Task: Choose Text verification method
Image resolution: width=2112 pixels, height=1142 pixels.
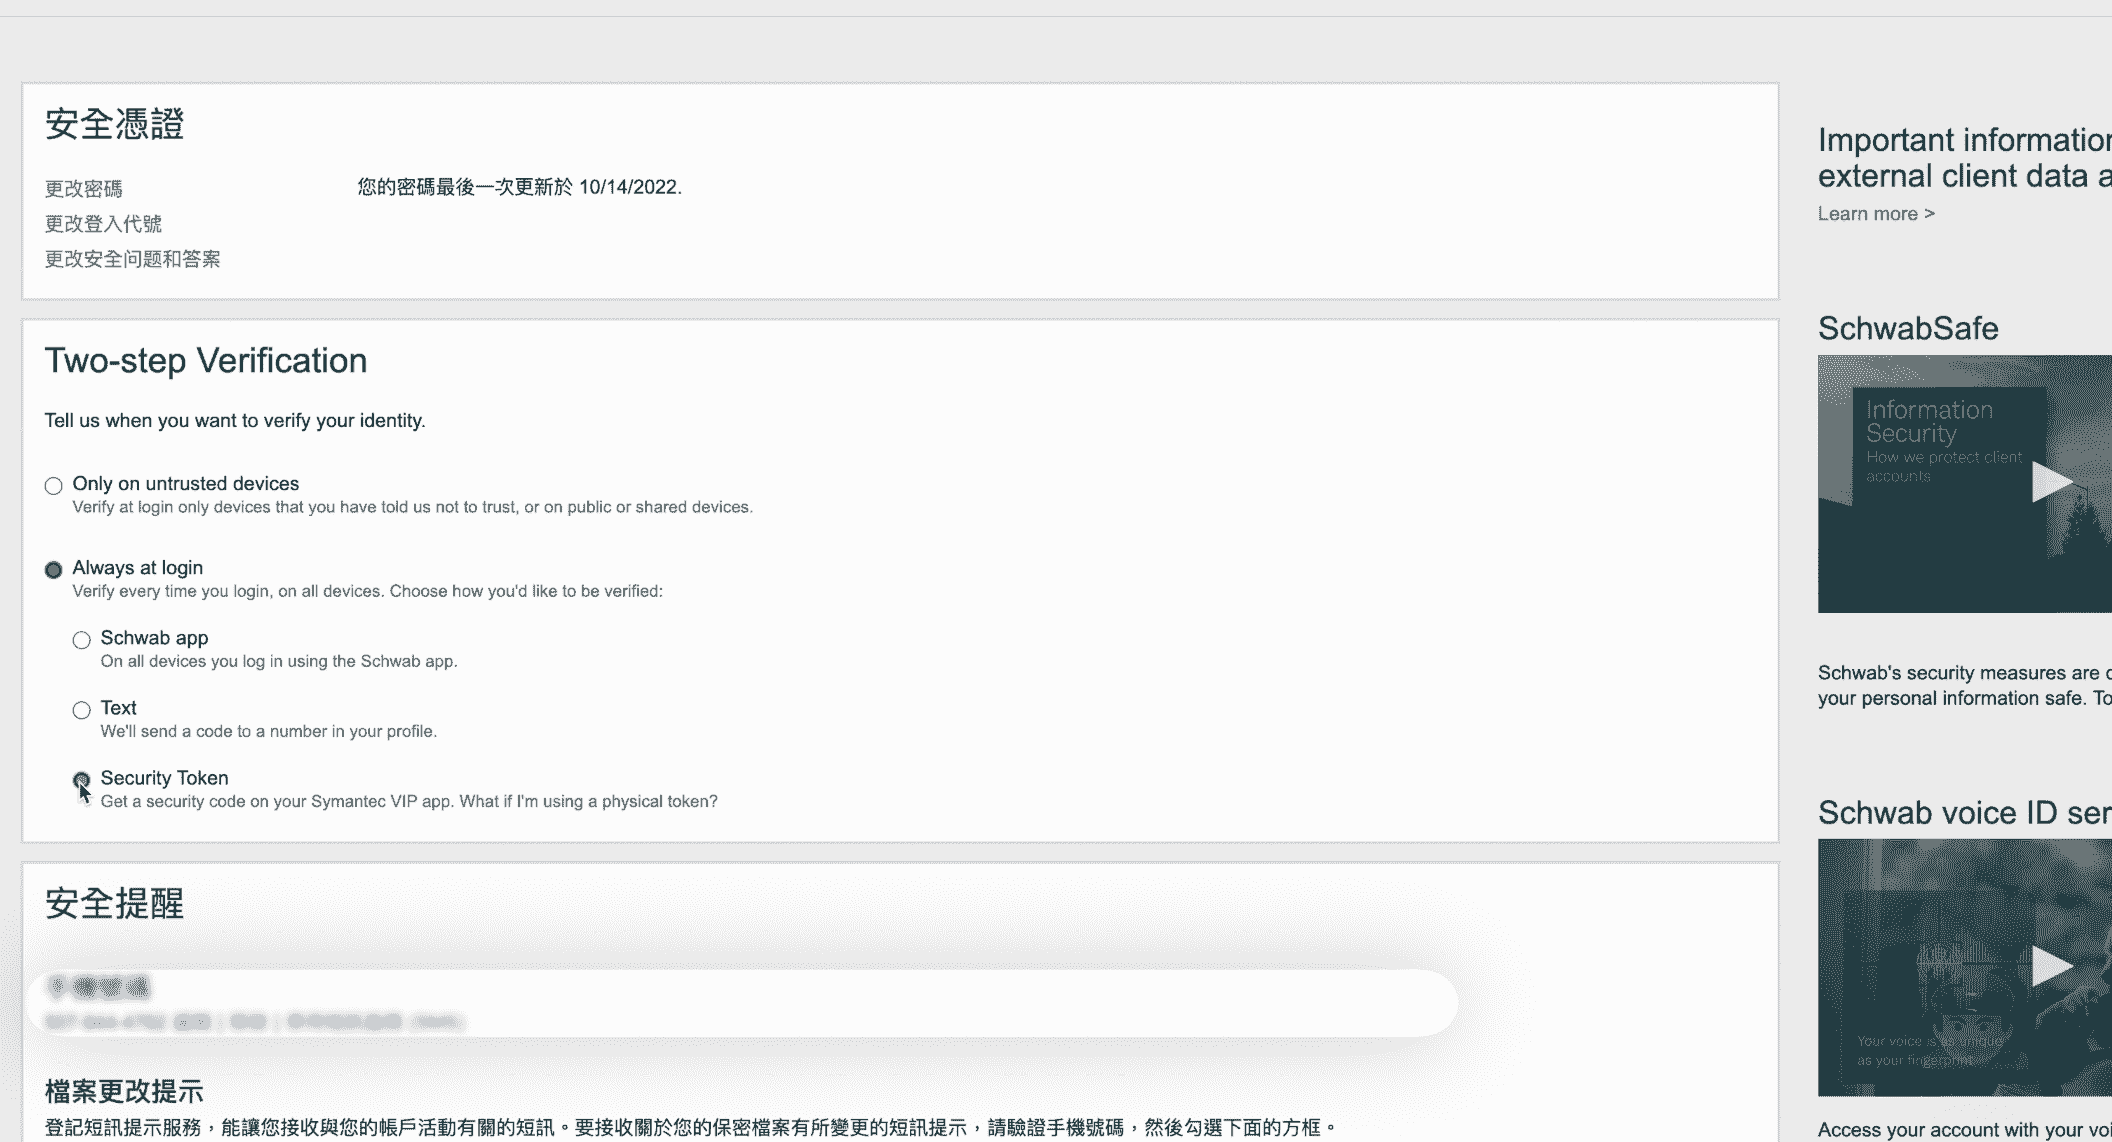Action: [x=82, y=710]
